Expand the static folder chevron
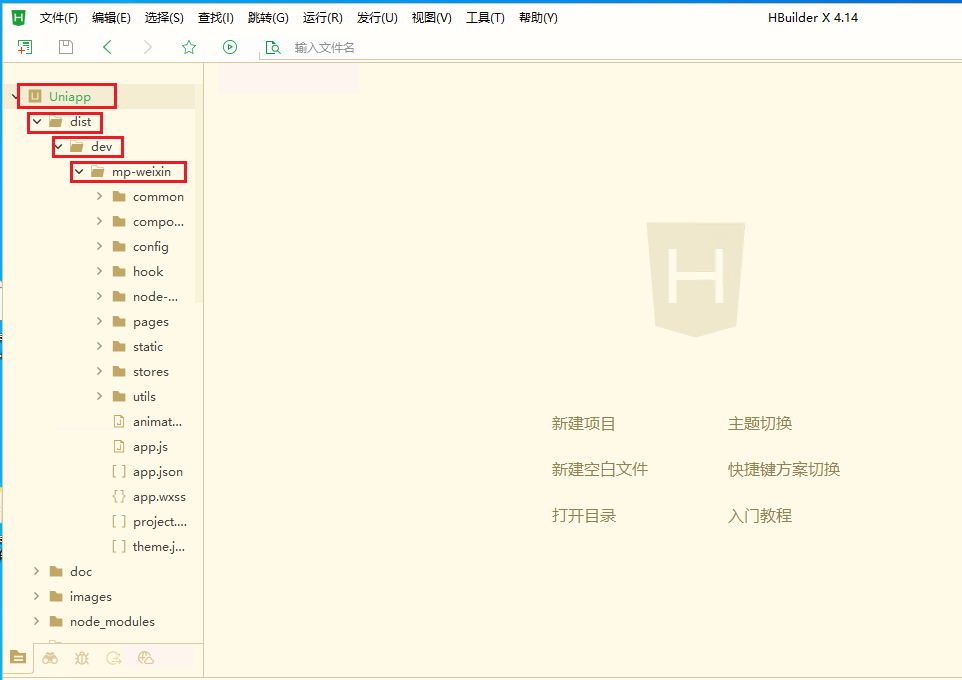Image resolution: width=962 pixels, height=680 pixels. pos(99,346)
